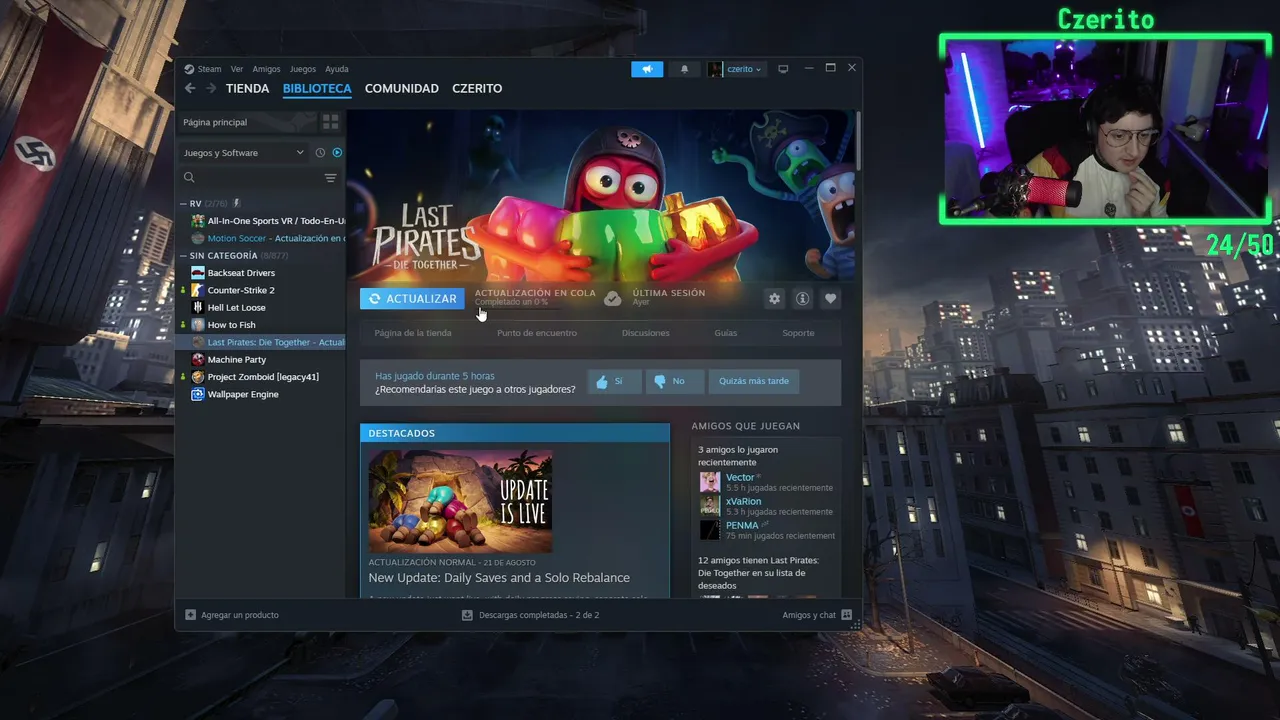The height and width of the screenshot is (720, 1280).
Task: Open advanced filter options icon
Action: (330, 178)
